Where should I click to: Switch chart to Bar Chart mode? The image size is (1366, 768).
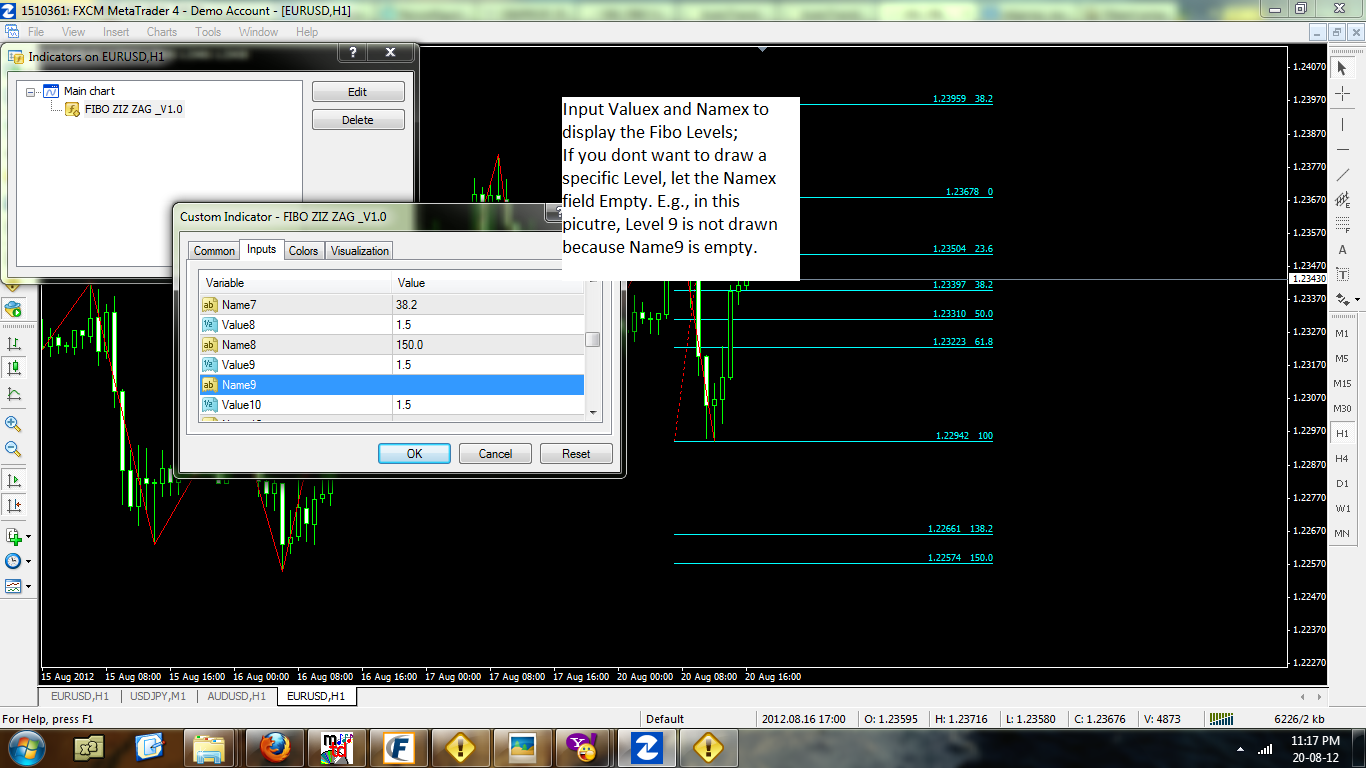[14, 343]
